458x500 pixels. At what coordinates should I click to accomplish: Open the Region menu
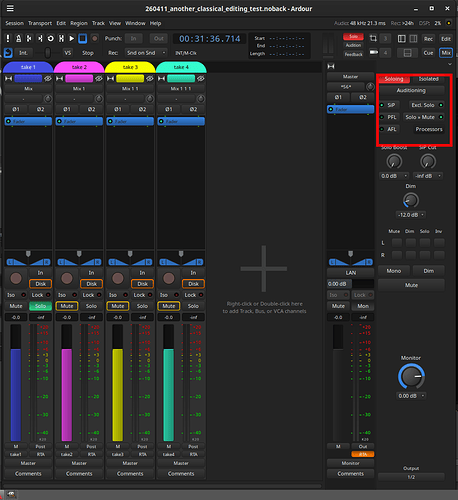point(79,23)
